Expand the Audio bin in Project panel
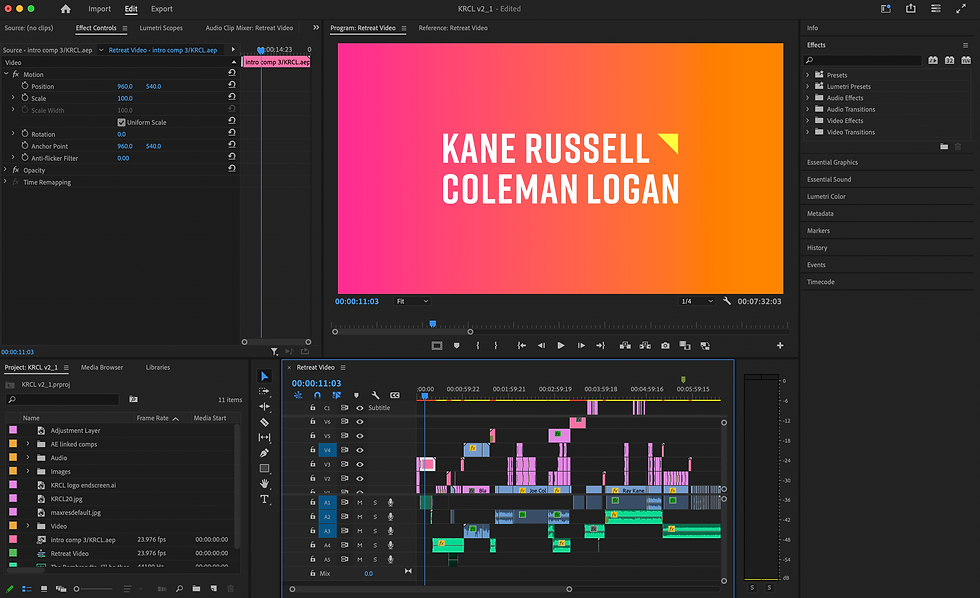Image resolution: width=980 pixels, height=598 pixels. [28, 457]
